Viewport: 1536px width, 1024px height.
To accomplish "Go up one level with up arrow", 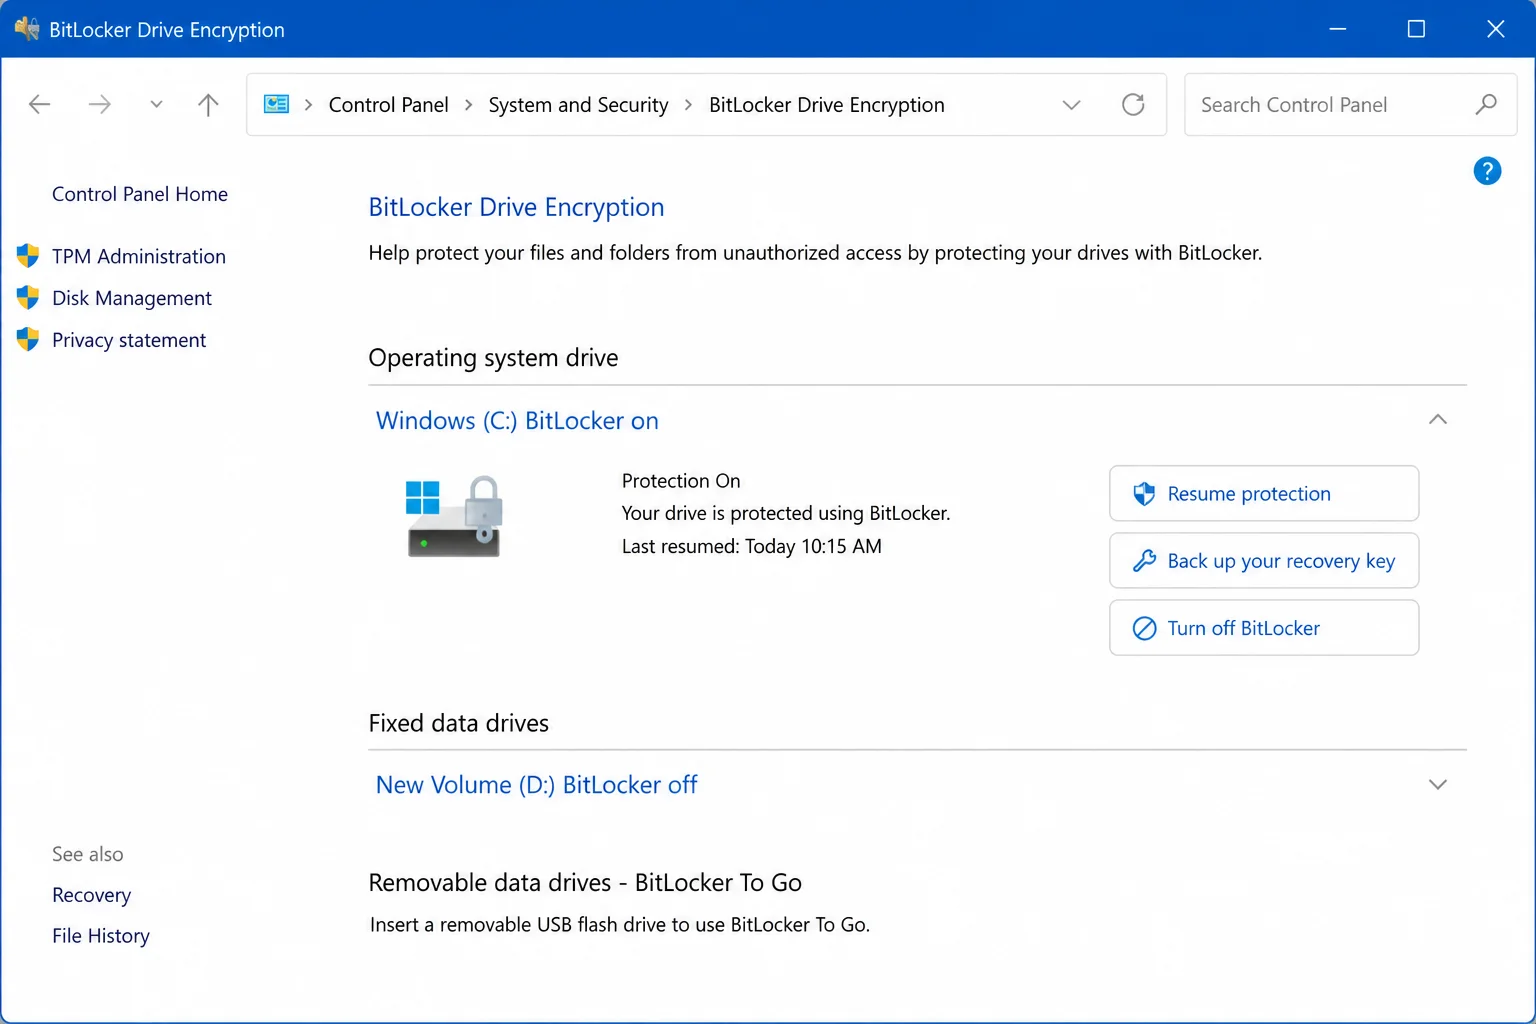I will pos(208,104).
